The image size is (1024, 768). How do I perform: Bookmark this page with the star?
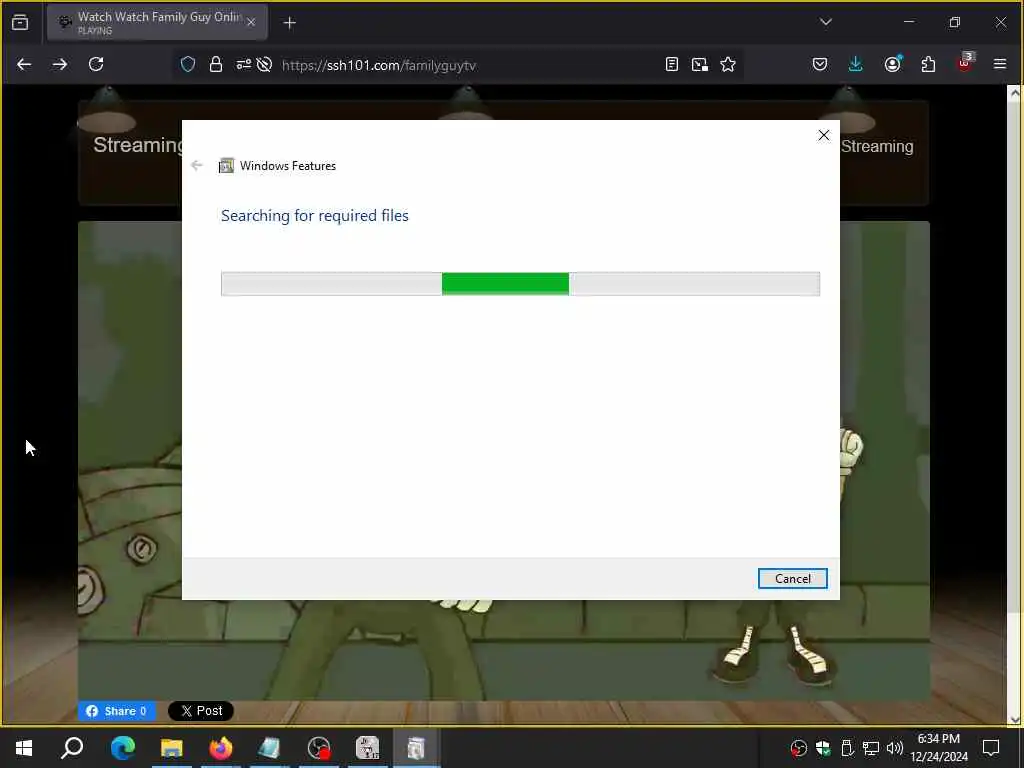coord(728,64)
